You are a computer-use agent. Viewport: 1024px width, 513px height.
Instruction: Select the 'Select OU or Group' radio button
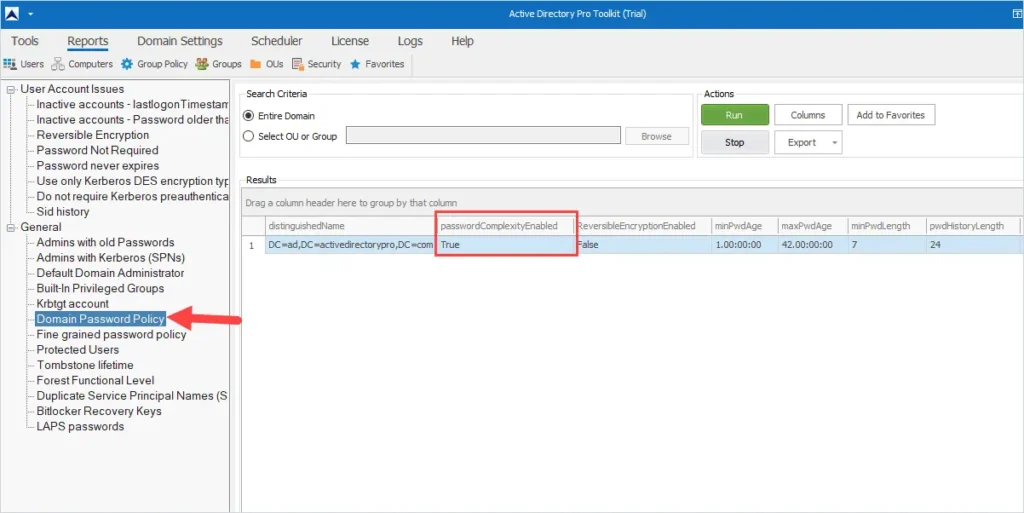coord(248,136)
